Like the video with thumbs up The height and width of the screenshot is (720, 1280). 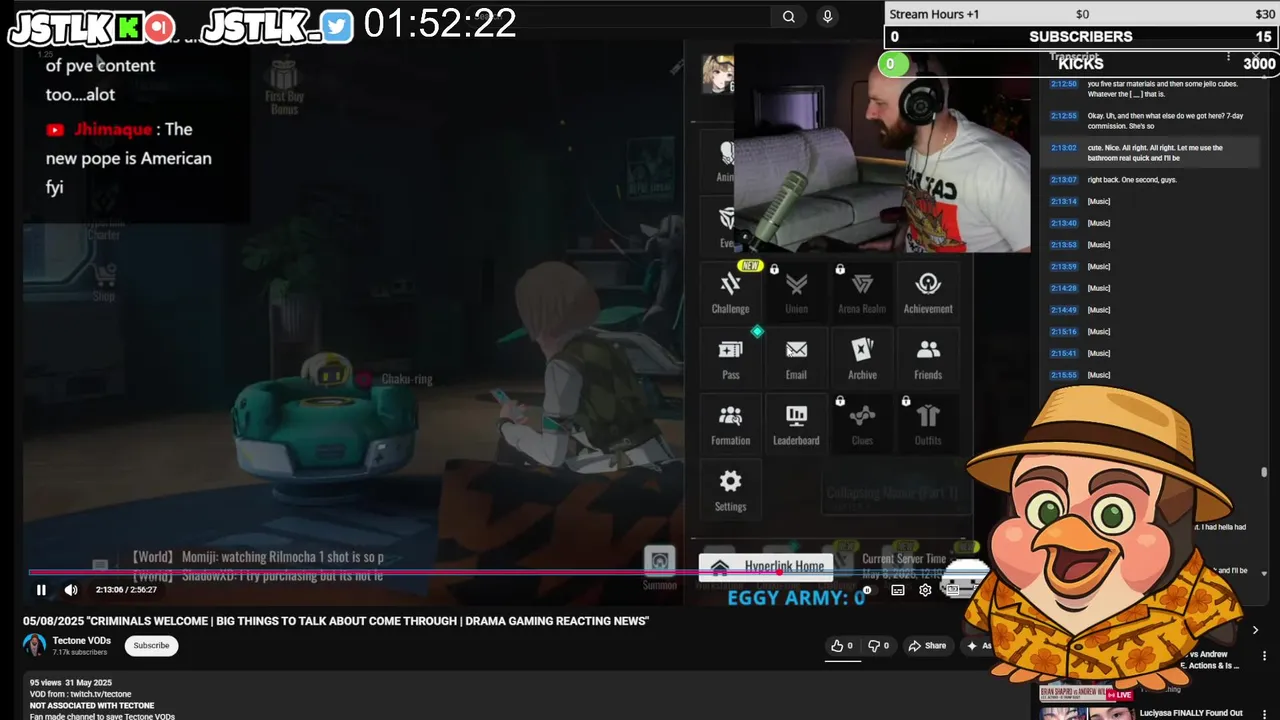841,646
